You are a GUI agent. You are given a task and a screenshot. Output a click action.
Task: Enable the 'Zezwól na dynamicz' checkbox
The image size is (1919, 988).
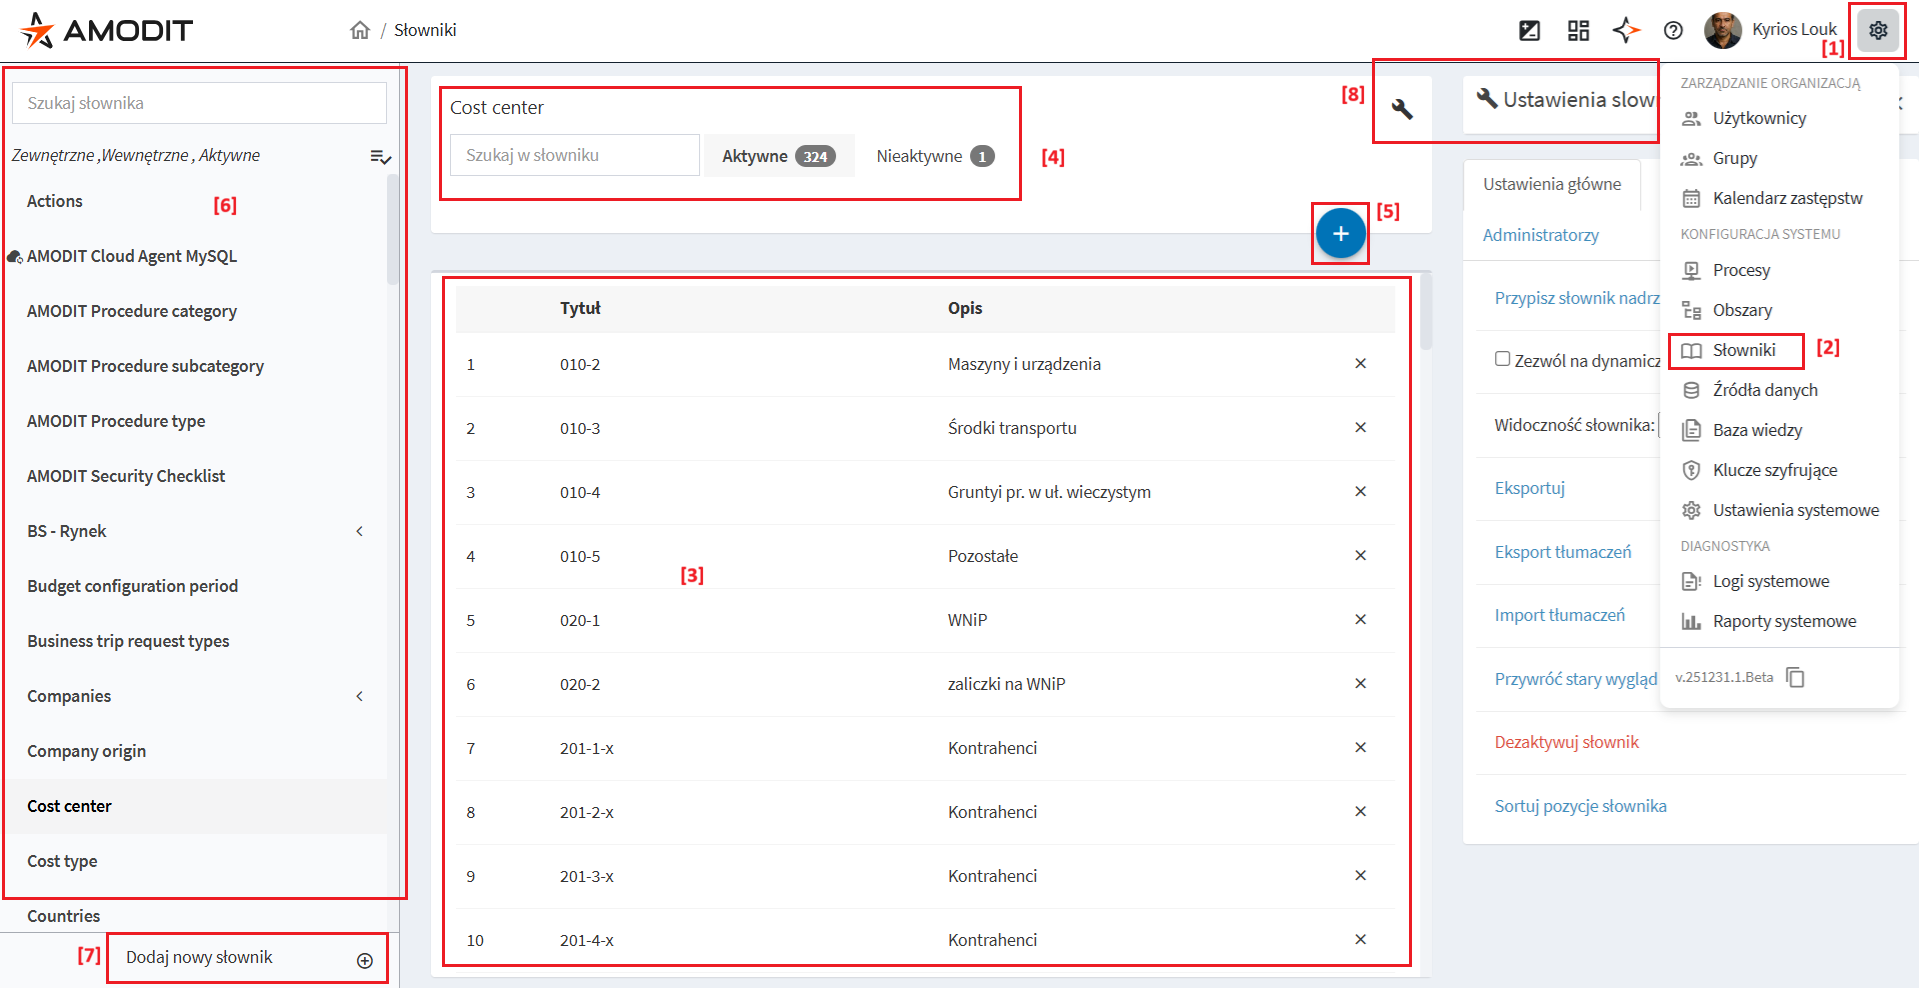click(1502, 359)
